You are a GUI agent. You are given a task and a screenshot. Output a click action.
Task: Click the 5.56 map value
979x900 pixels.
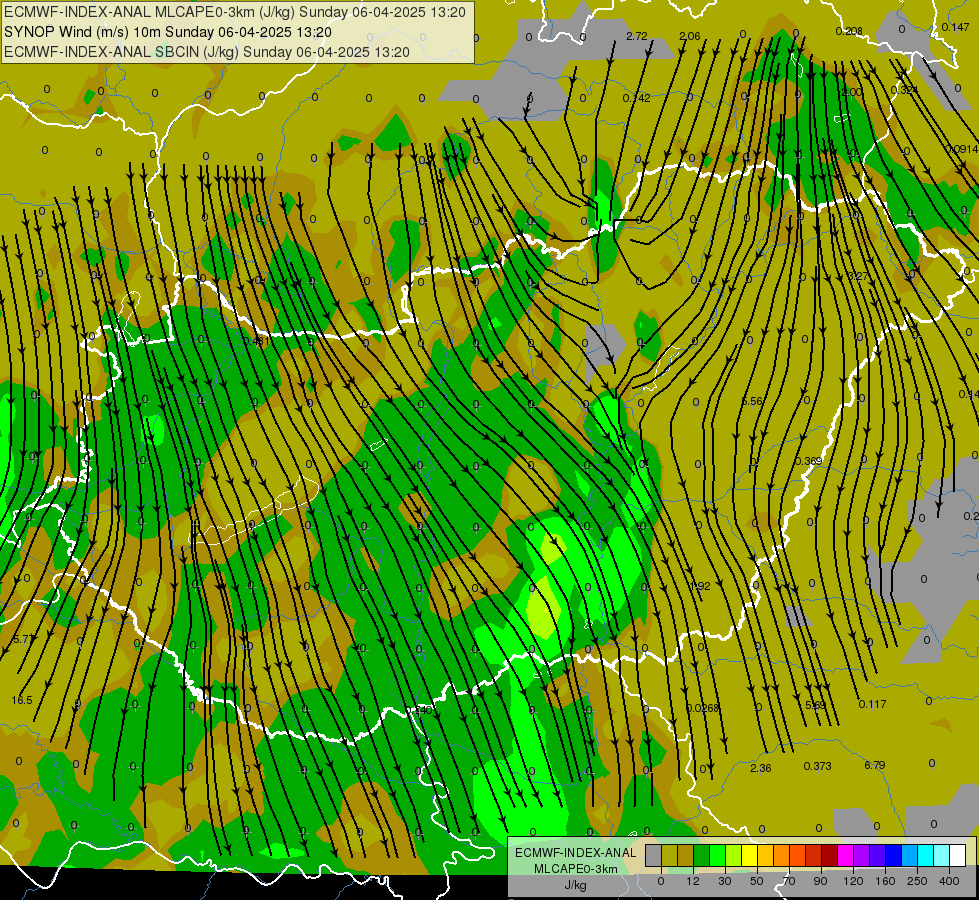pyautogui.click(x=752, y=401)
